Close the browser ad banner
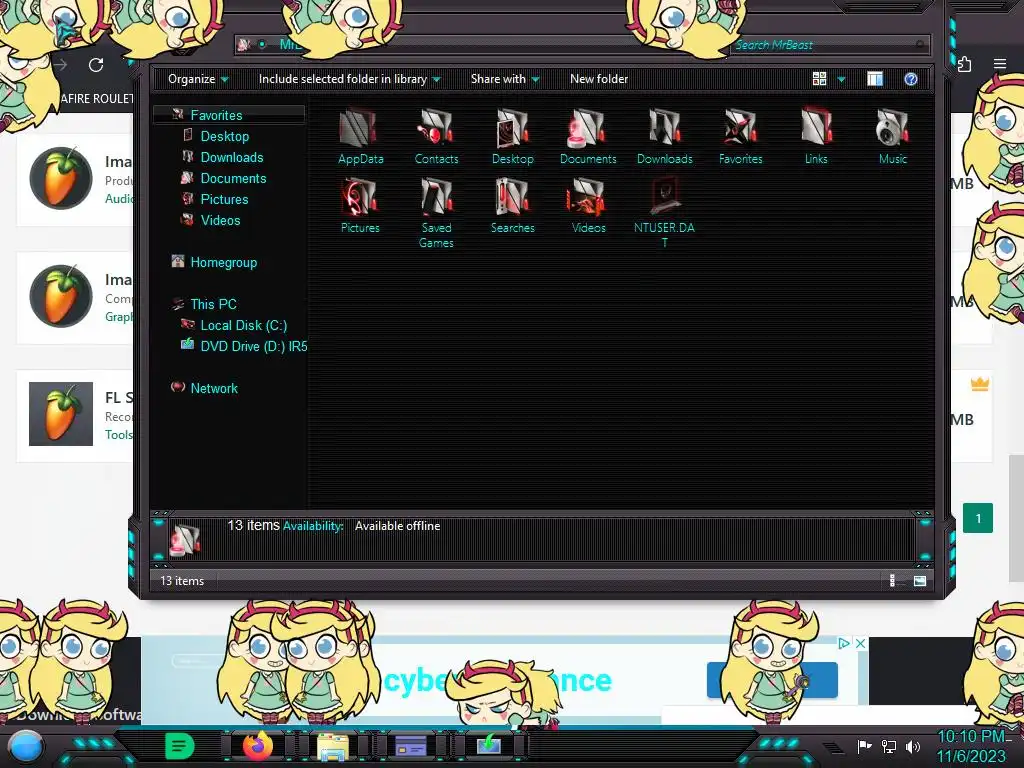Image resolution: width=1024 pixels, height=768 pixels. point(861,643)
